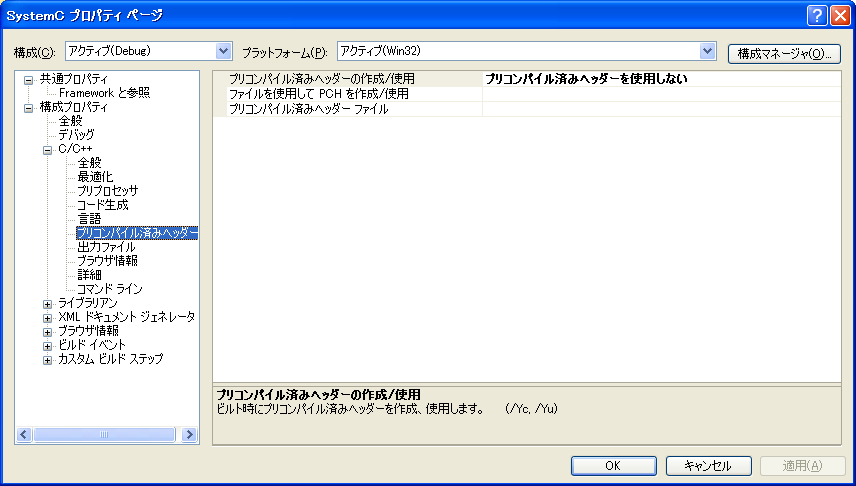Image resolution: width=856 pixels, height=486 pixels.
Task: Click the help question mark button
Action: (817, 16)
